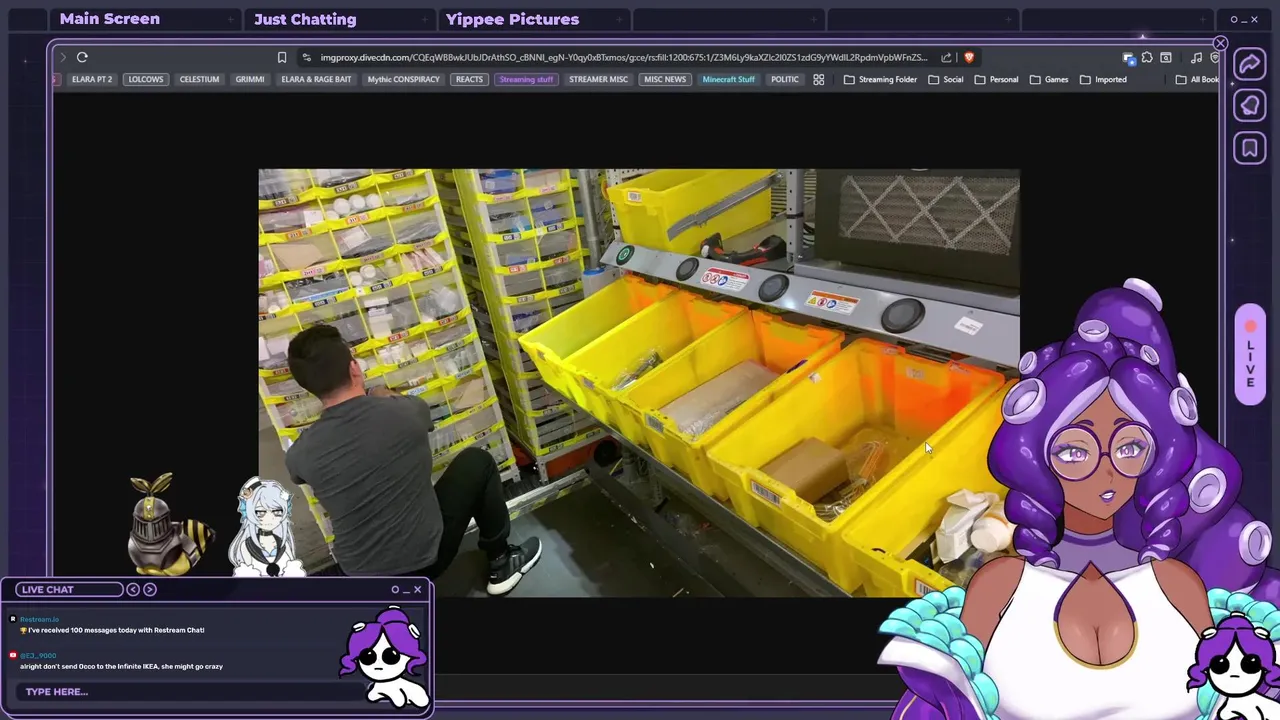Open the Minecraft Stuff bookmark

pos(729,79)
